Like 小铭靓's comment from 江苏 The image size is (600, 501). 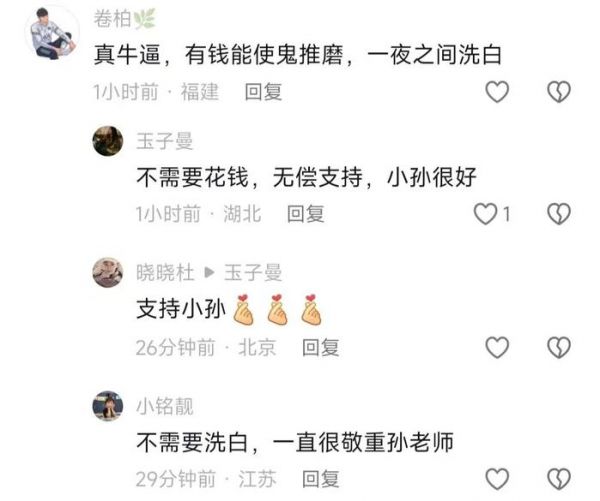click(497, 479)
